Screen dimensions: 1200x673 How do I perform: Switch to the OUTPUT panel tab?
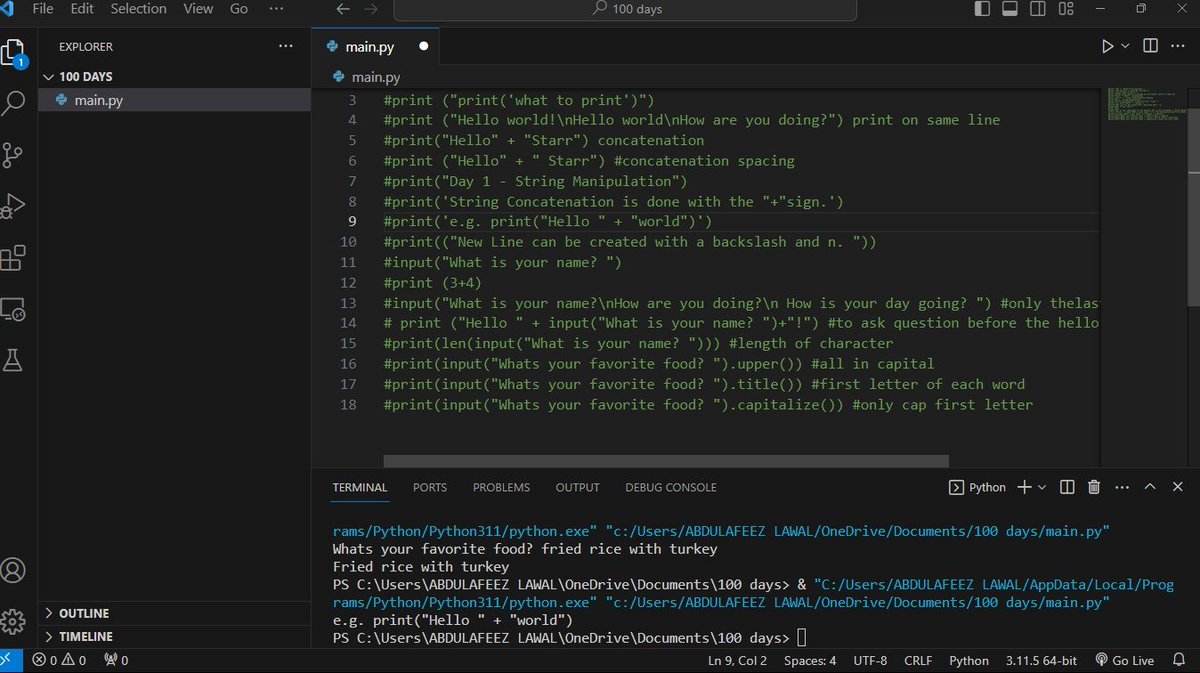coord(578,487)
